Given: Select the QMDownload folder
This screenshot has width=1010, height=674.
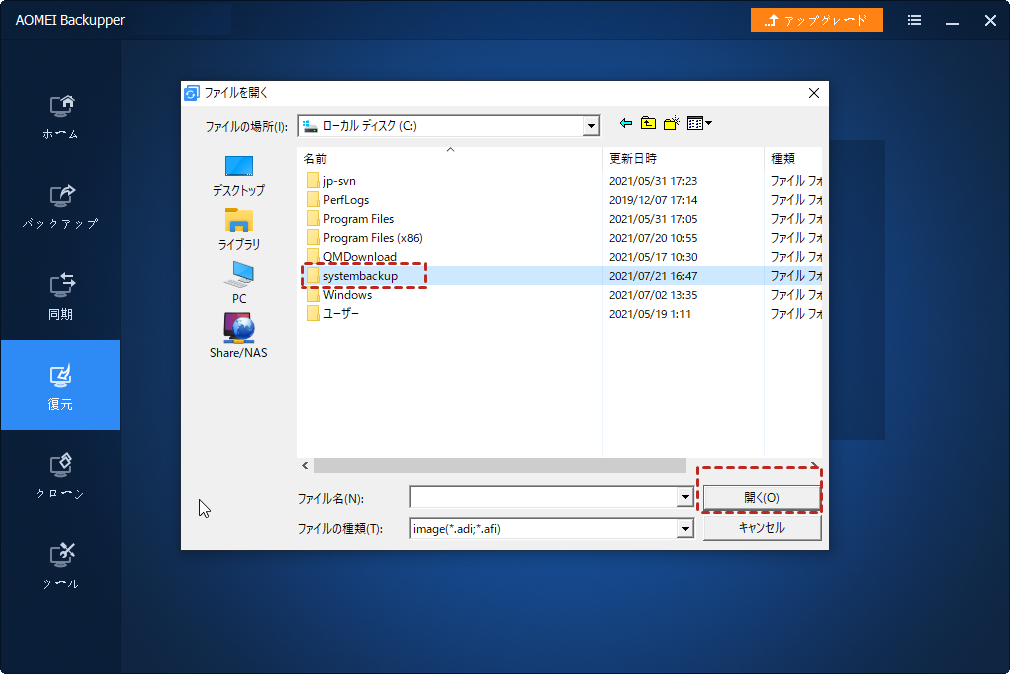Looking at the screenshot, I should point(352,256).
